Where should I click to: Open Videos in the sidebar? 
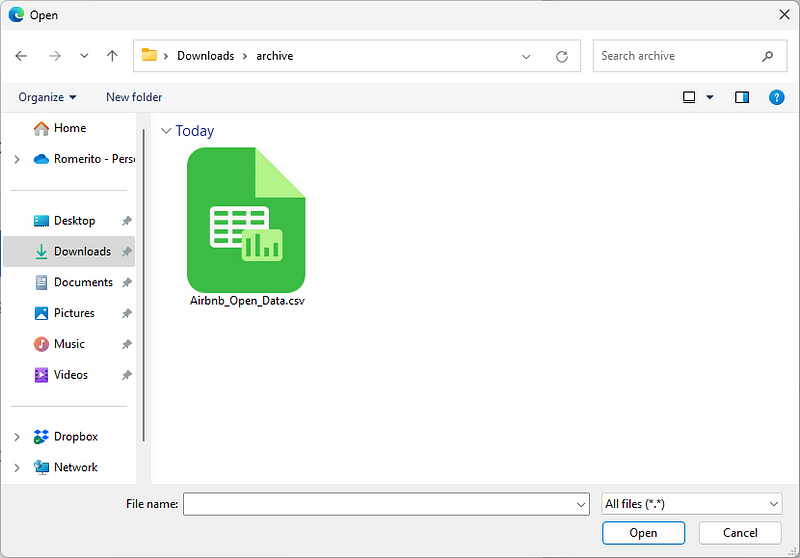pyautogui.click(x=60, y=375)
